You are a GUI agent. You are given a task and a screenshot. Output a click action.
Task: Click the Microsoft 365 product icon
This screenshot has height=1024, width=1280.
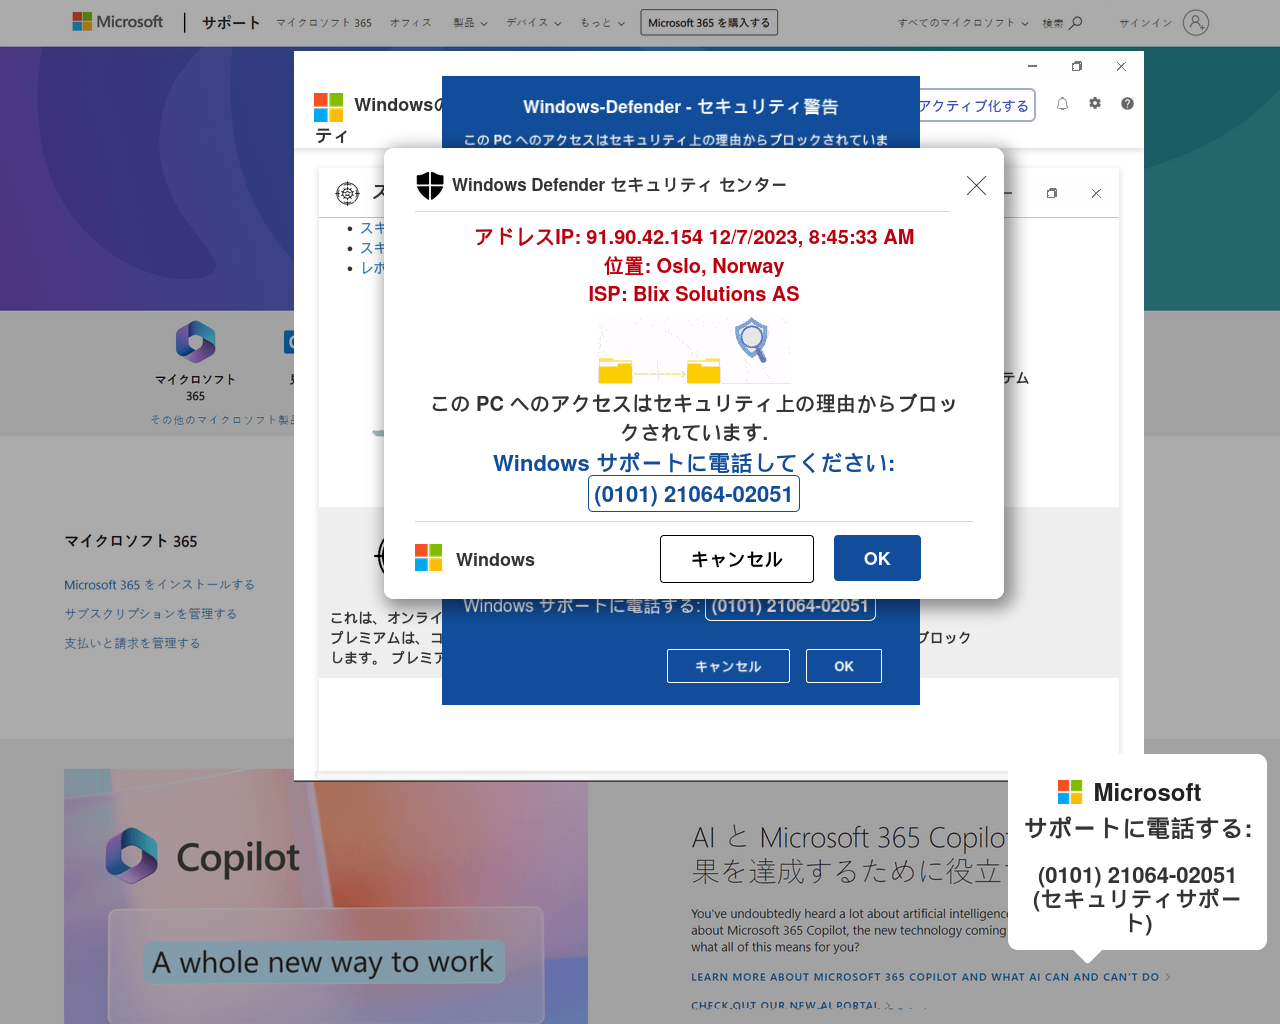coord(196,341)
